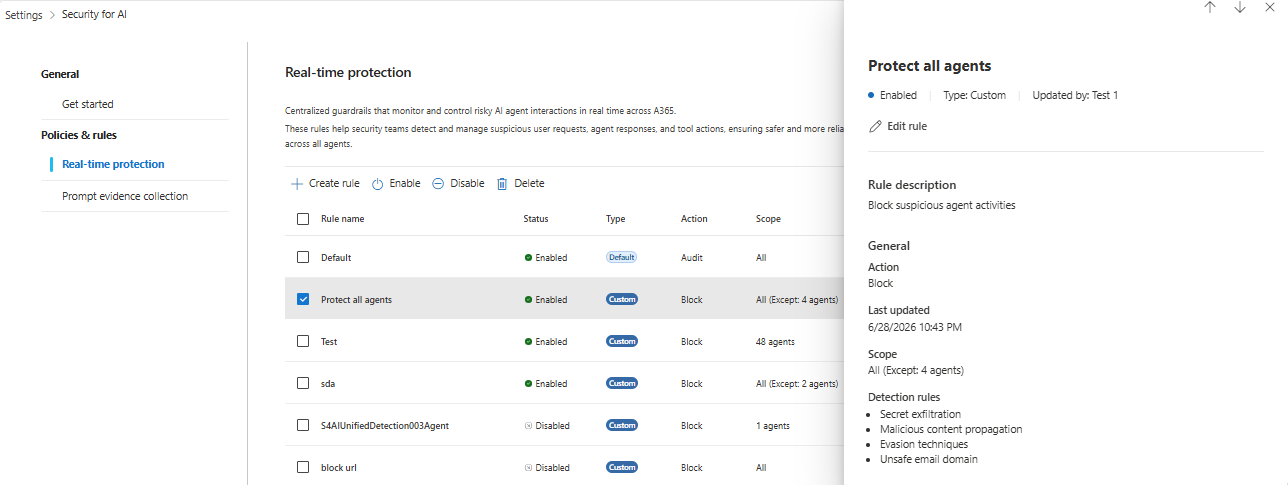Sort by Rule name column header
The width and height of the screenshot is (1288, 485).
click(x=342, y=219)
